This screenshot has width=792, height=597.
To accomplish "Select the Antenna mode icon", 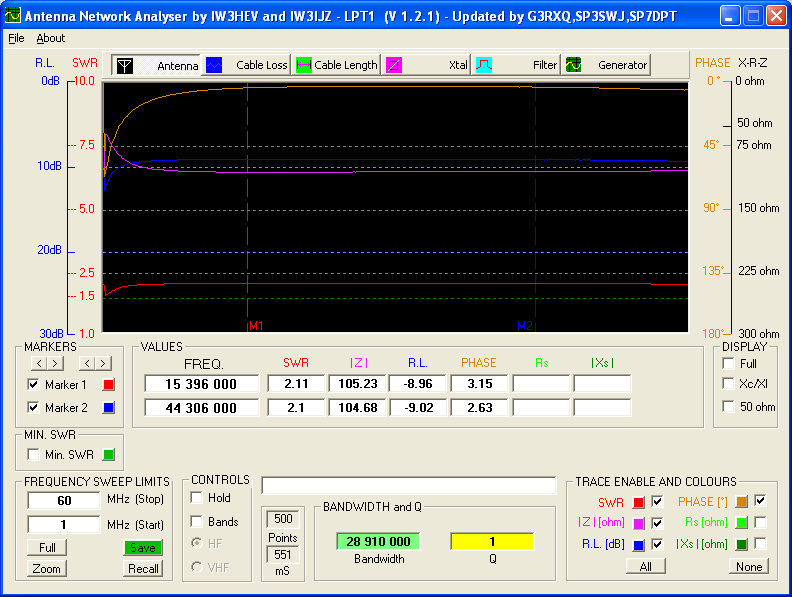I will tap(125, 65).
